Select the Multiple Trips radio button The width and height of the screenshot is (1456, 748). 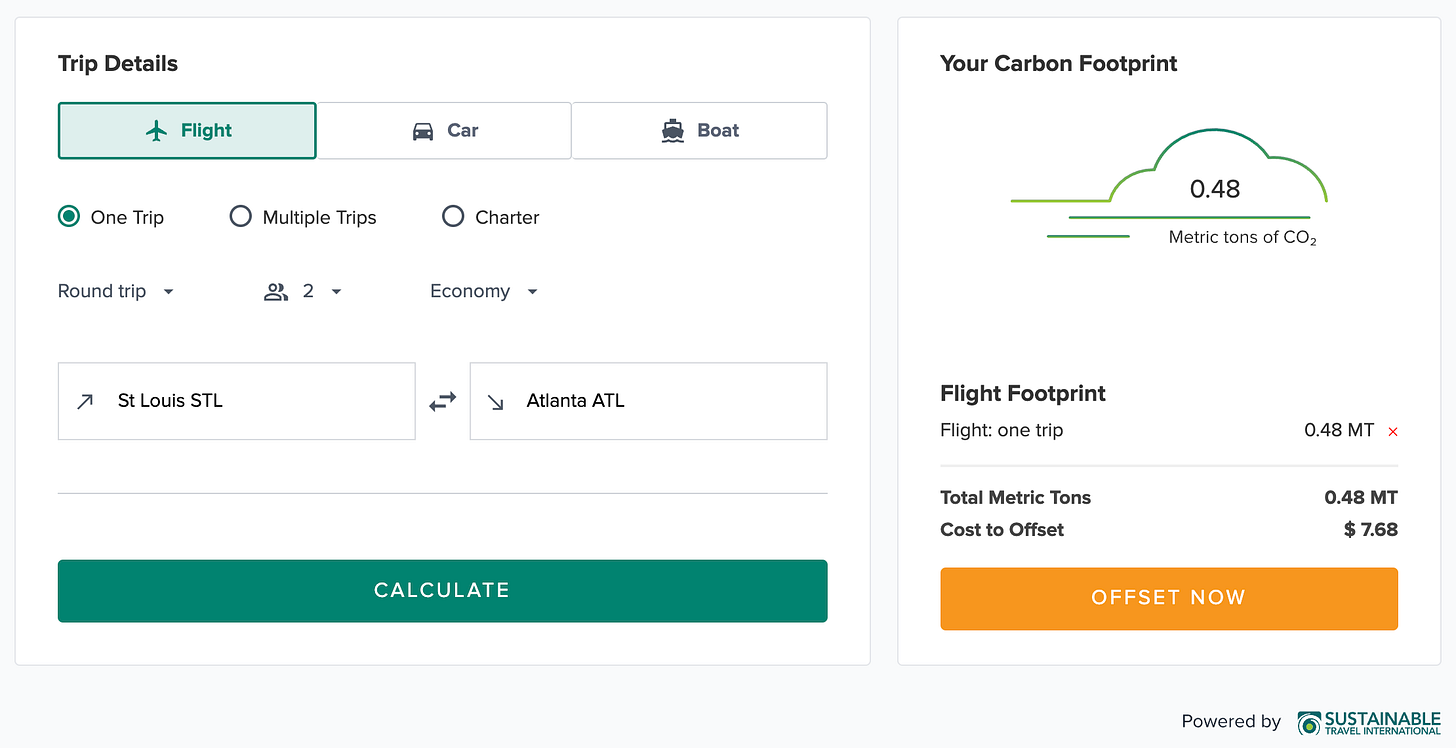[241, 216]
